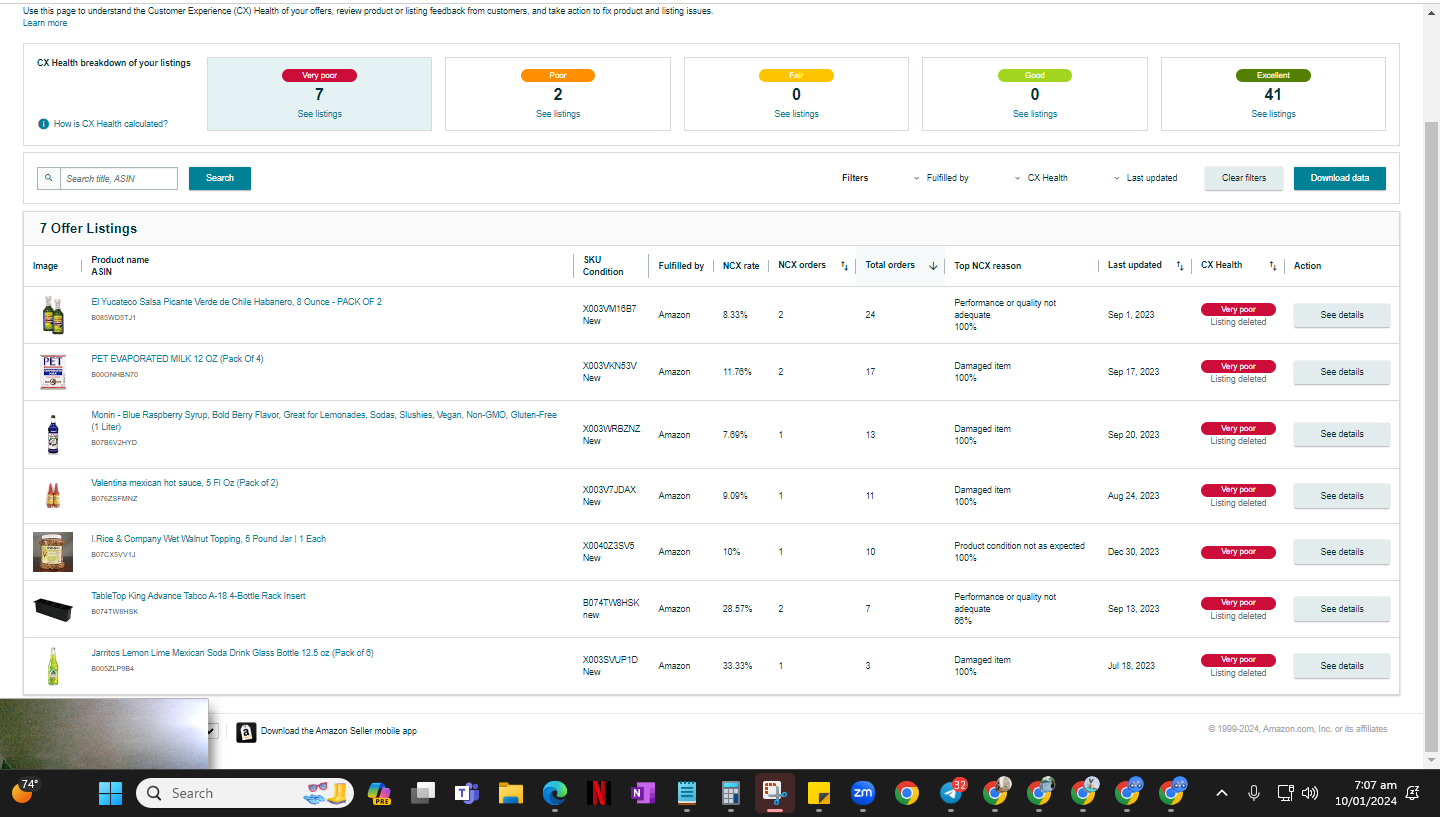See details for El Yucateco Salsa listing
Image resolution: width=1440 pixels, height=817 pixels.
pyautogui.click(x=1342, y=315)
